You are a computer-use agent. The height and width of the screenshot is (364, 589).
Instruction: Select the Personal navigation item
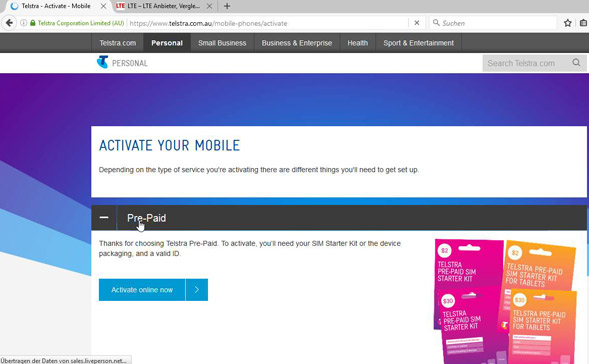tap(167, 43)
